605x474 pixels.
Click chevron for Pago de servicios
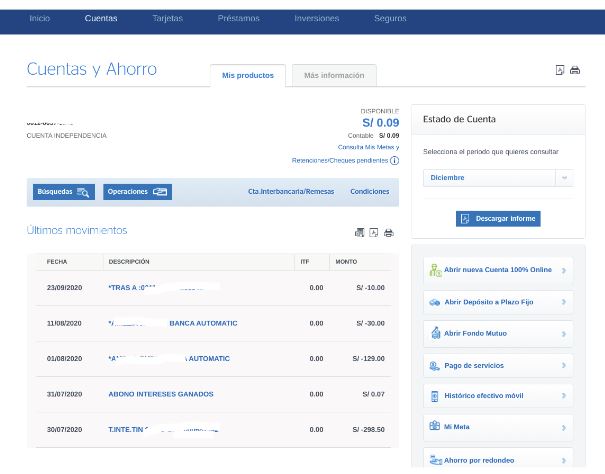pos(564,365)
